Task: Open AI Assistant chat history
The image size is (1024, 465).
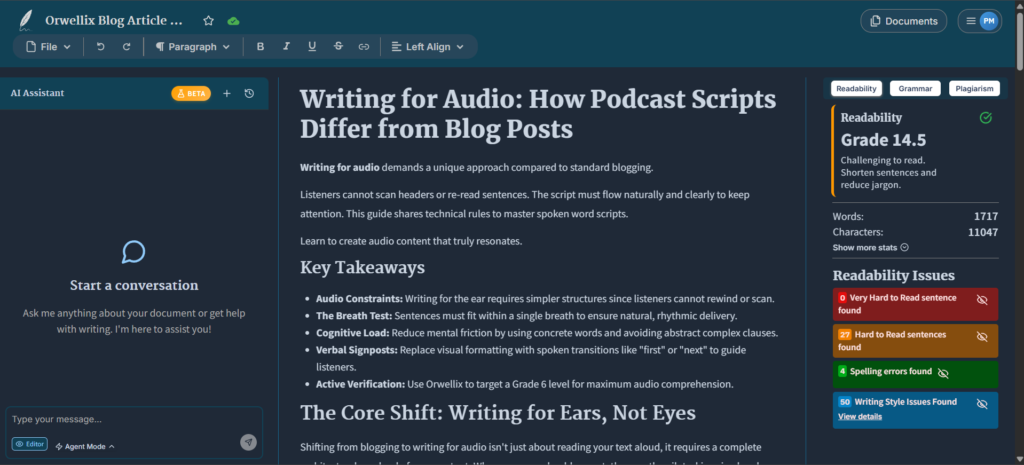Action: [249, 93]
